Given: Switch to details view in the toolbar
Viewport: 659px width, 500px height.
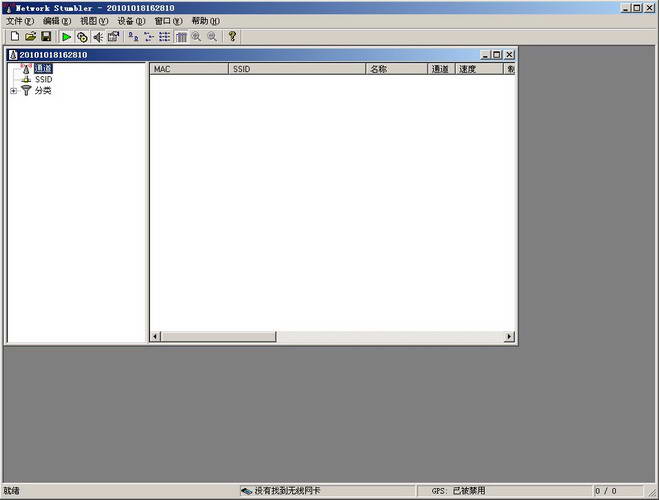Looking at the screenshot, I should tap(181, 37).
